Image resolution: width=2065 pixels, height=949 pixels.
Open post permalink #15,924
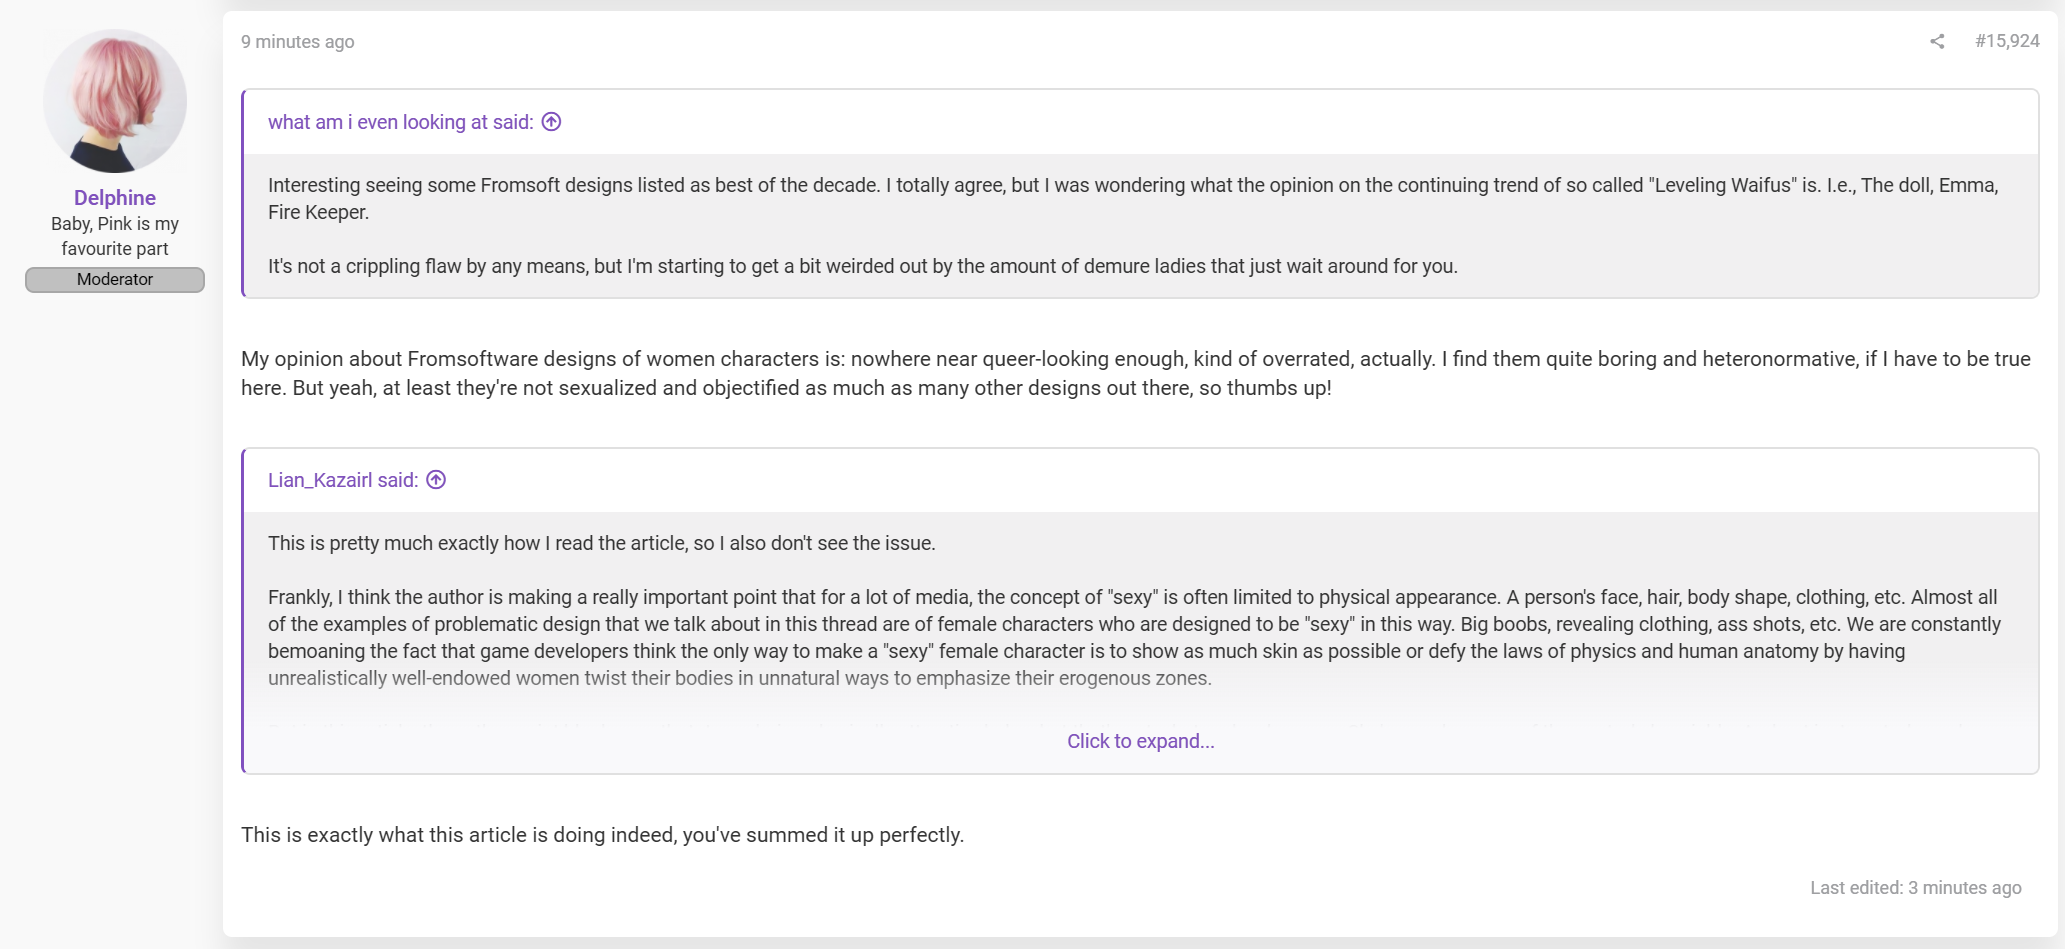click(2007, 41)
